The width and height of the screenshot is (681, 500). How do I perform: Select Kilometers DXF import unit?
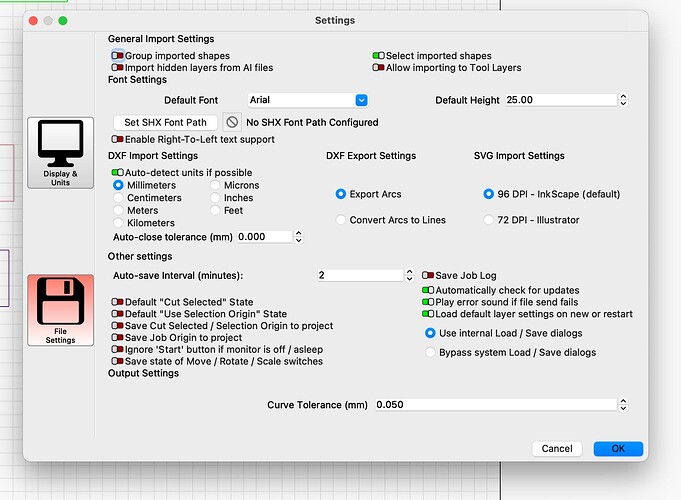click(x=118, y=223)
